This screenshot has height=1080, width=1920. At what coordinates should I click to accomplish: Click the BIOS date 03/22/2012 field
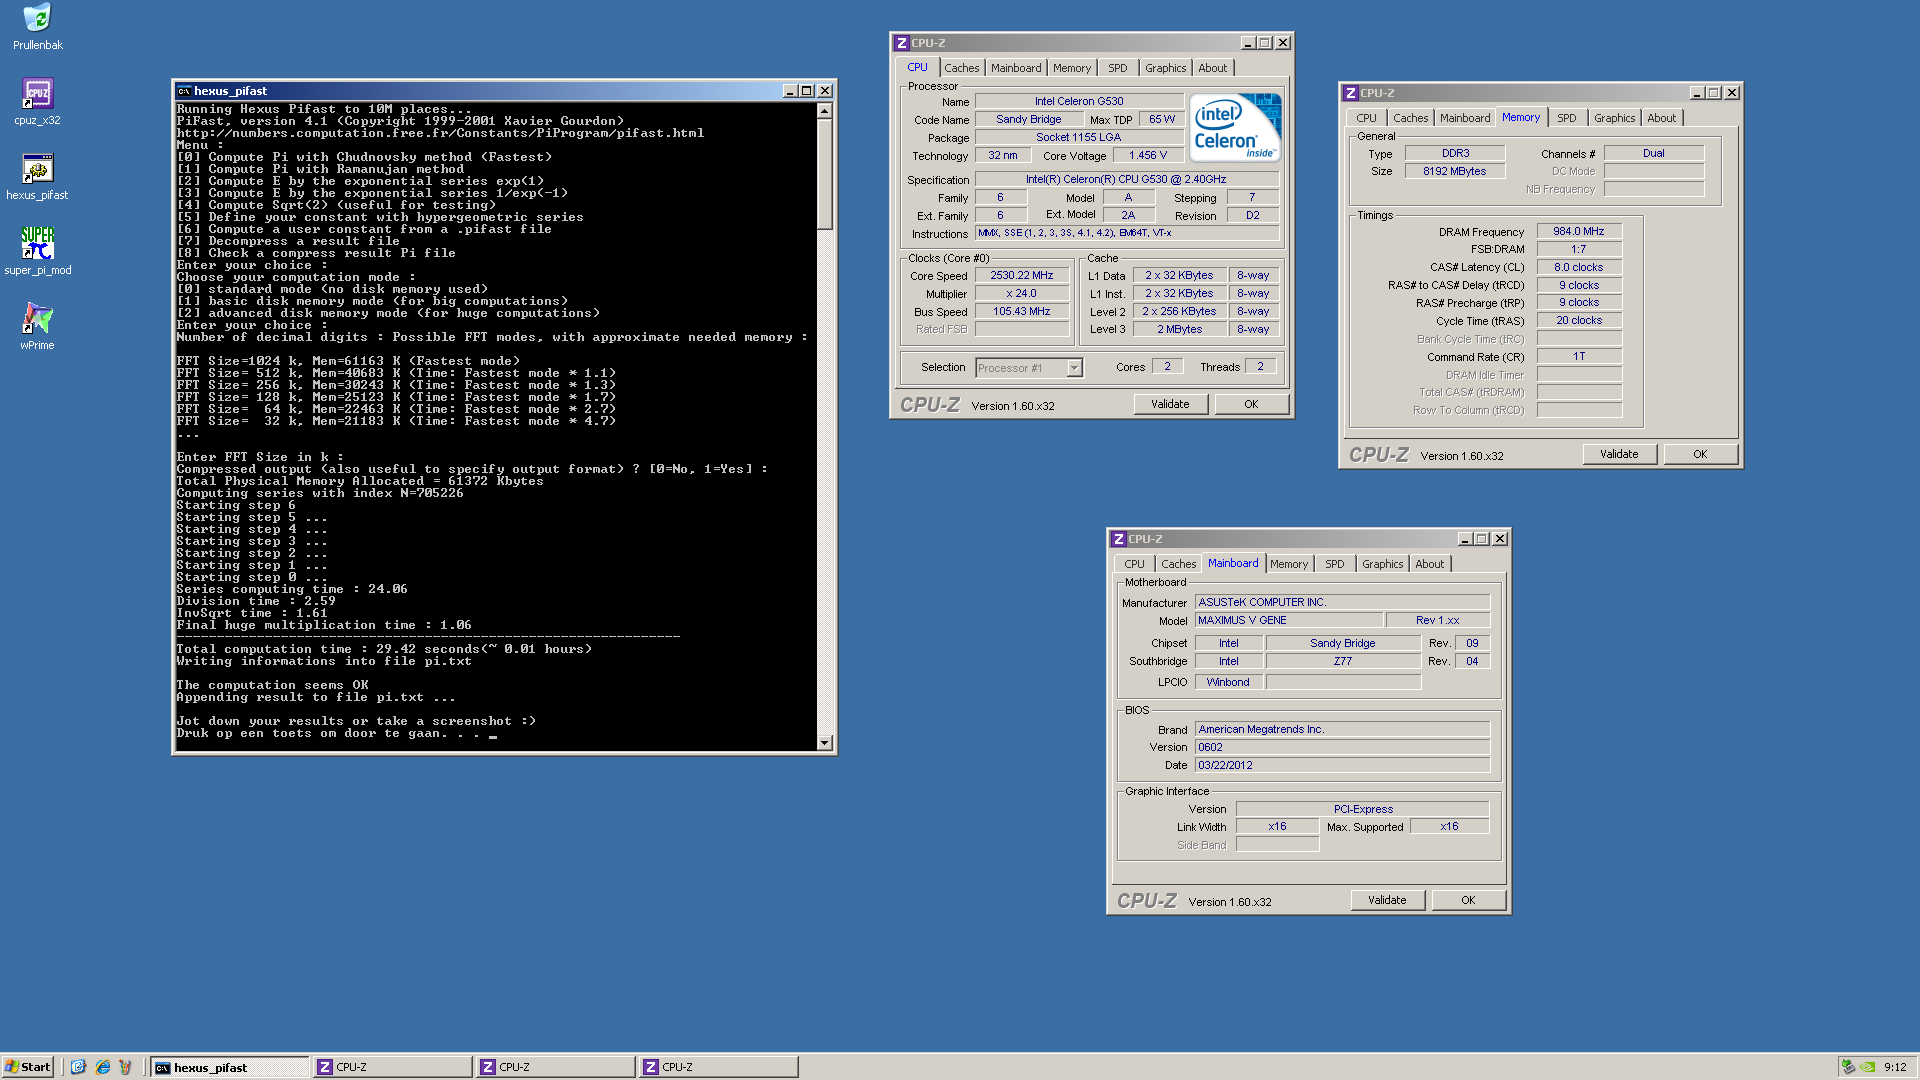point(1342,765)
